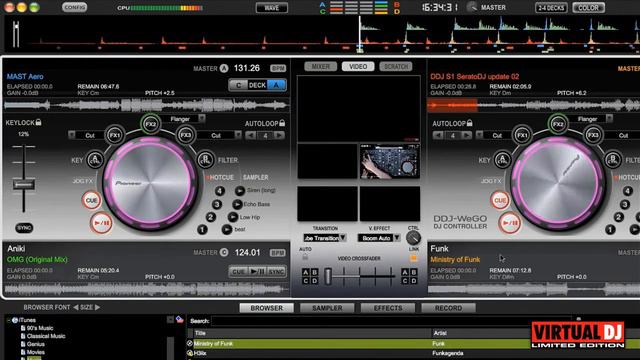This screenshot has height=360, width=640.
Task: Adjust the left deck pitch slider
Action: pos(23,185)
